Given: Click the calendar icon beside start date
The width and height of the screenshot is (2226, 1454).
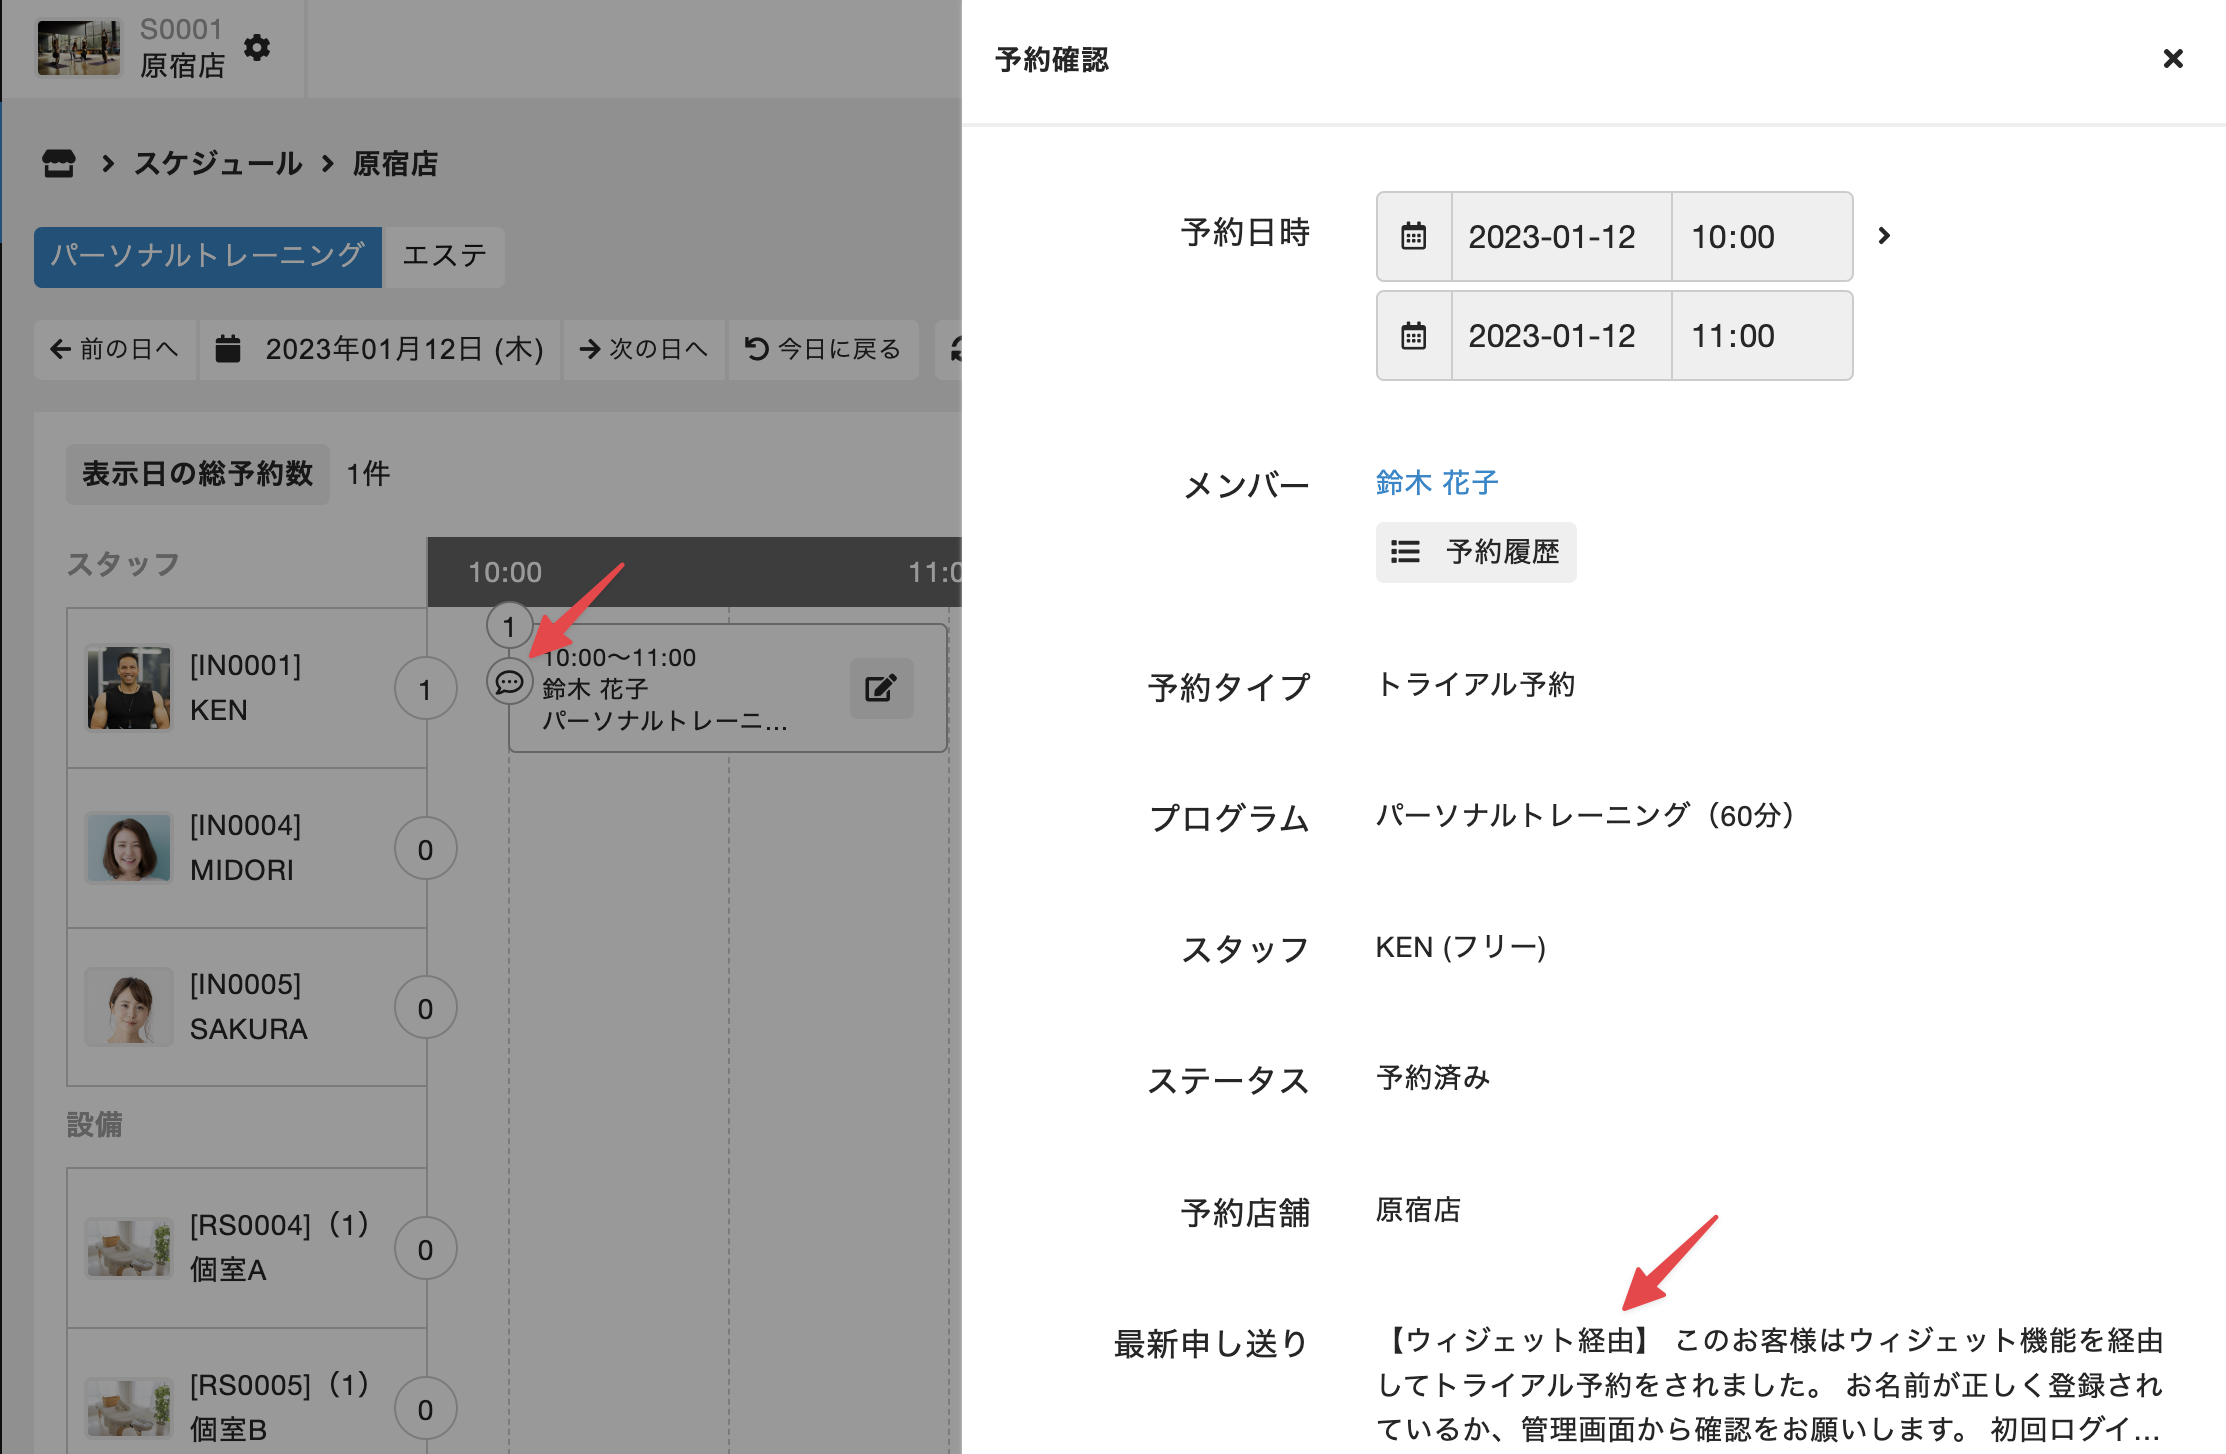Looking at the screenshot, I should pos(1413,237).
